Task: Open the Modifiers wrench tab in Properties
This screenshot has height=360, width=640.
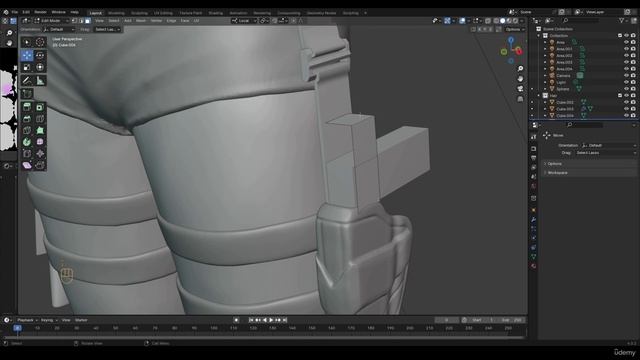Action: [533, 220]
